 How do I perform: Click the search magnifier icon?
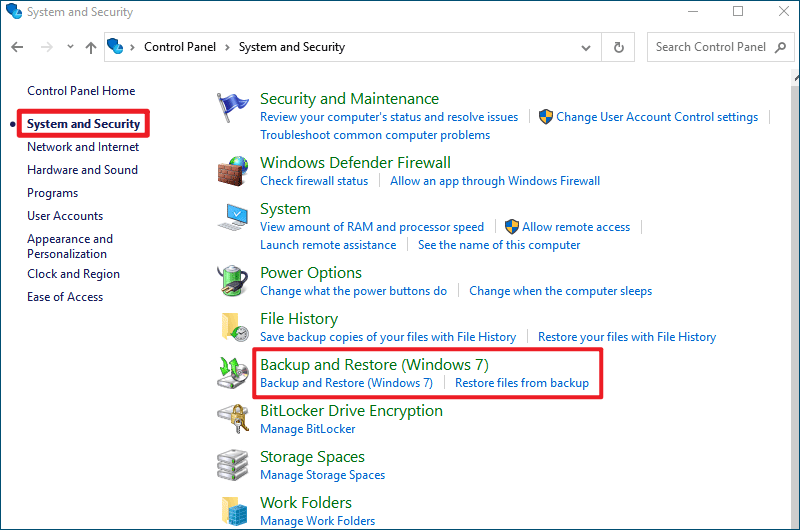pyautogui.click(x=780, y=47)
